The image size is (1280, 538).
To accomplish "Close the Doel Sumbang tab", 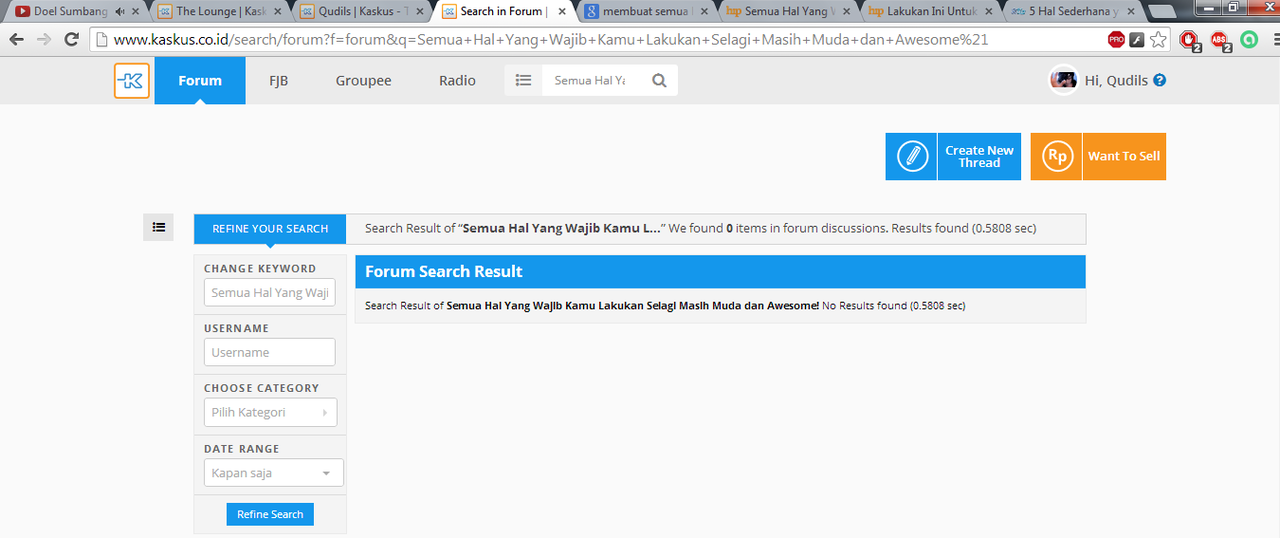I will [x=135, y=12].
